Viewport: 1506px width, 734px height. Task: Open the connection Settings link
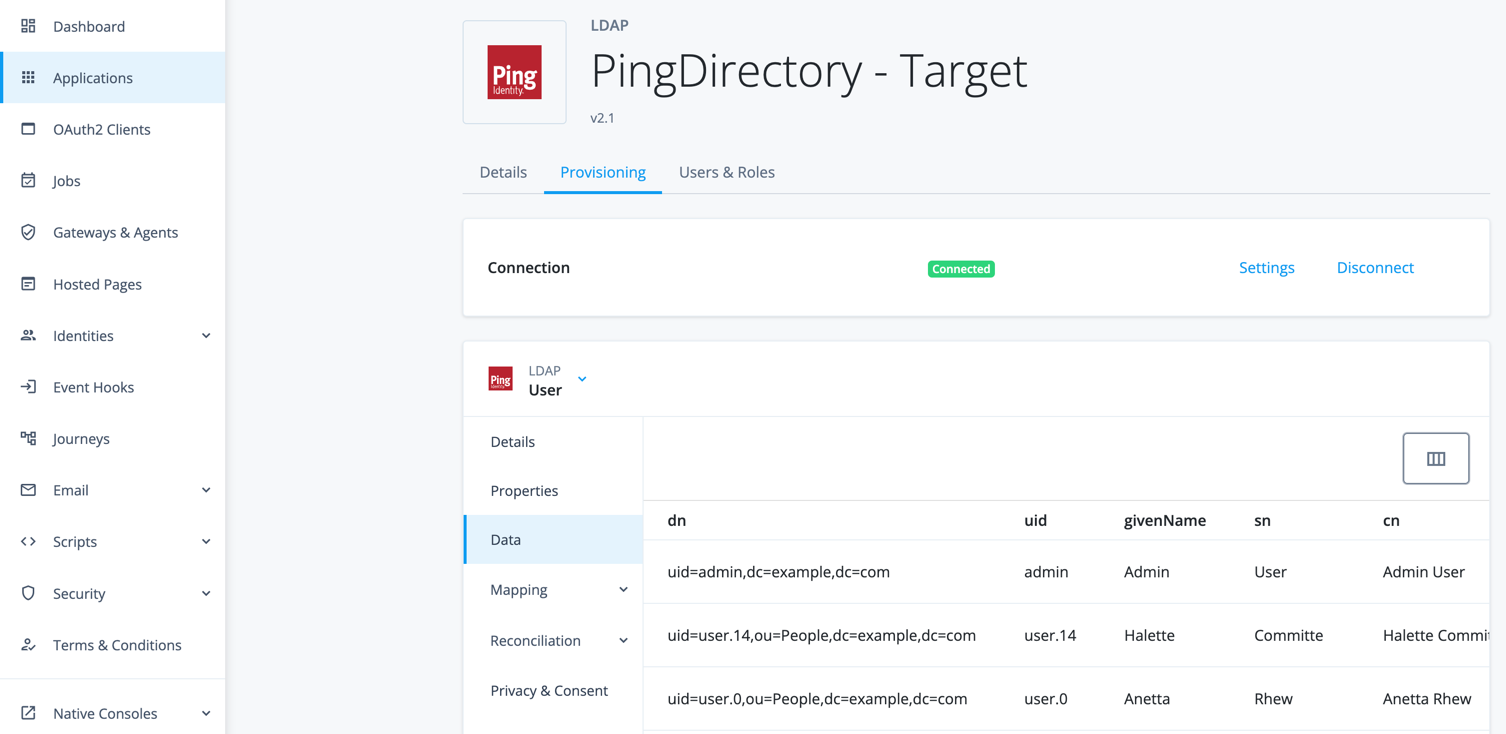pyautogui.click(x=1266, y=267)
